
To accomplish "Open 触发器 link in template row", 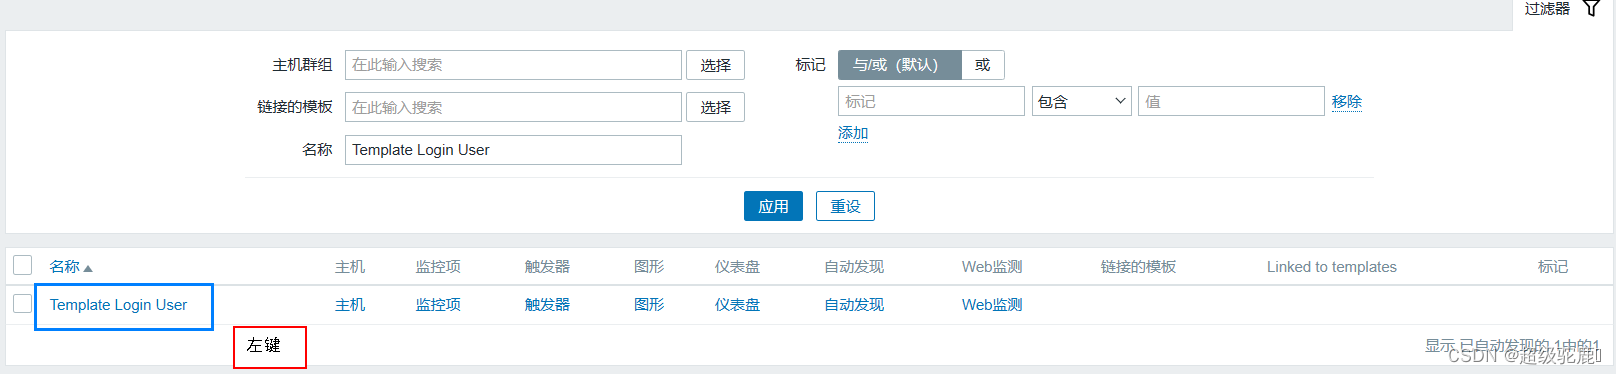I will [547, 305].
